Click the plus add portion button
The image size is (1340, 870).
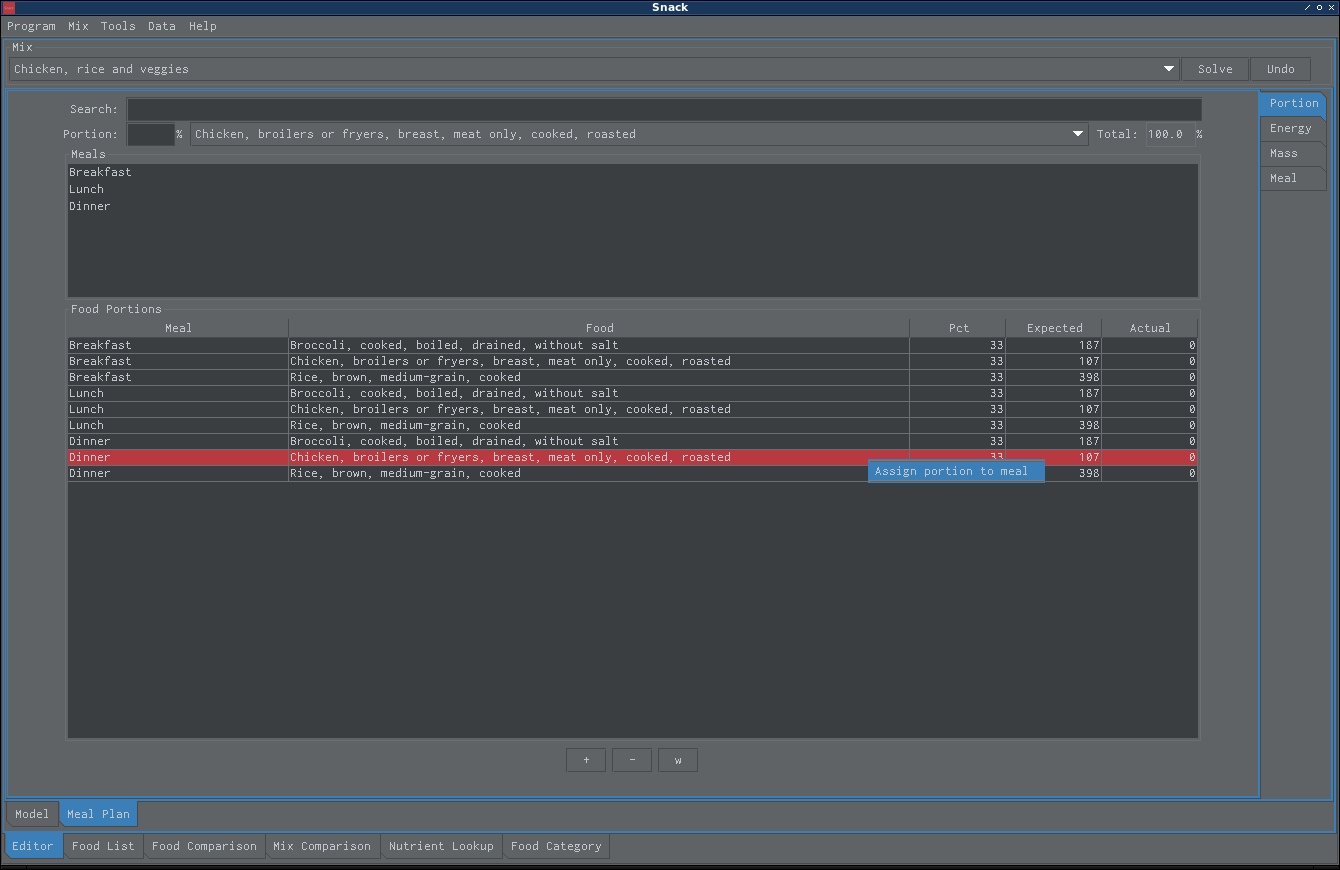[586, 760]
